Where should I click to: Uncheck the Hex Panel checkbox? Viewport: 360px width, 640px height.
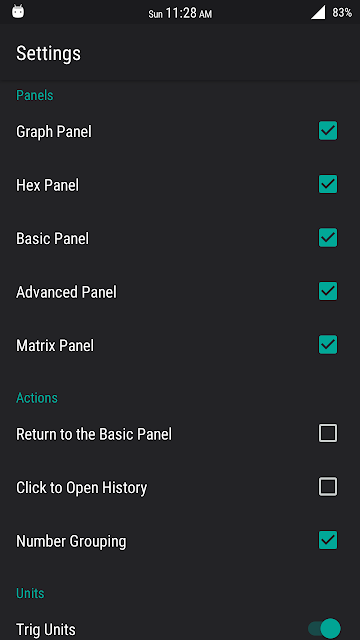328,184
